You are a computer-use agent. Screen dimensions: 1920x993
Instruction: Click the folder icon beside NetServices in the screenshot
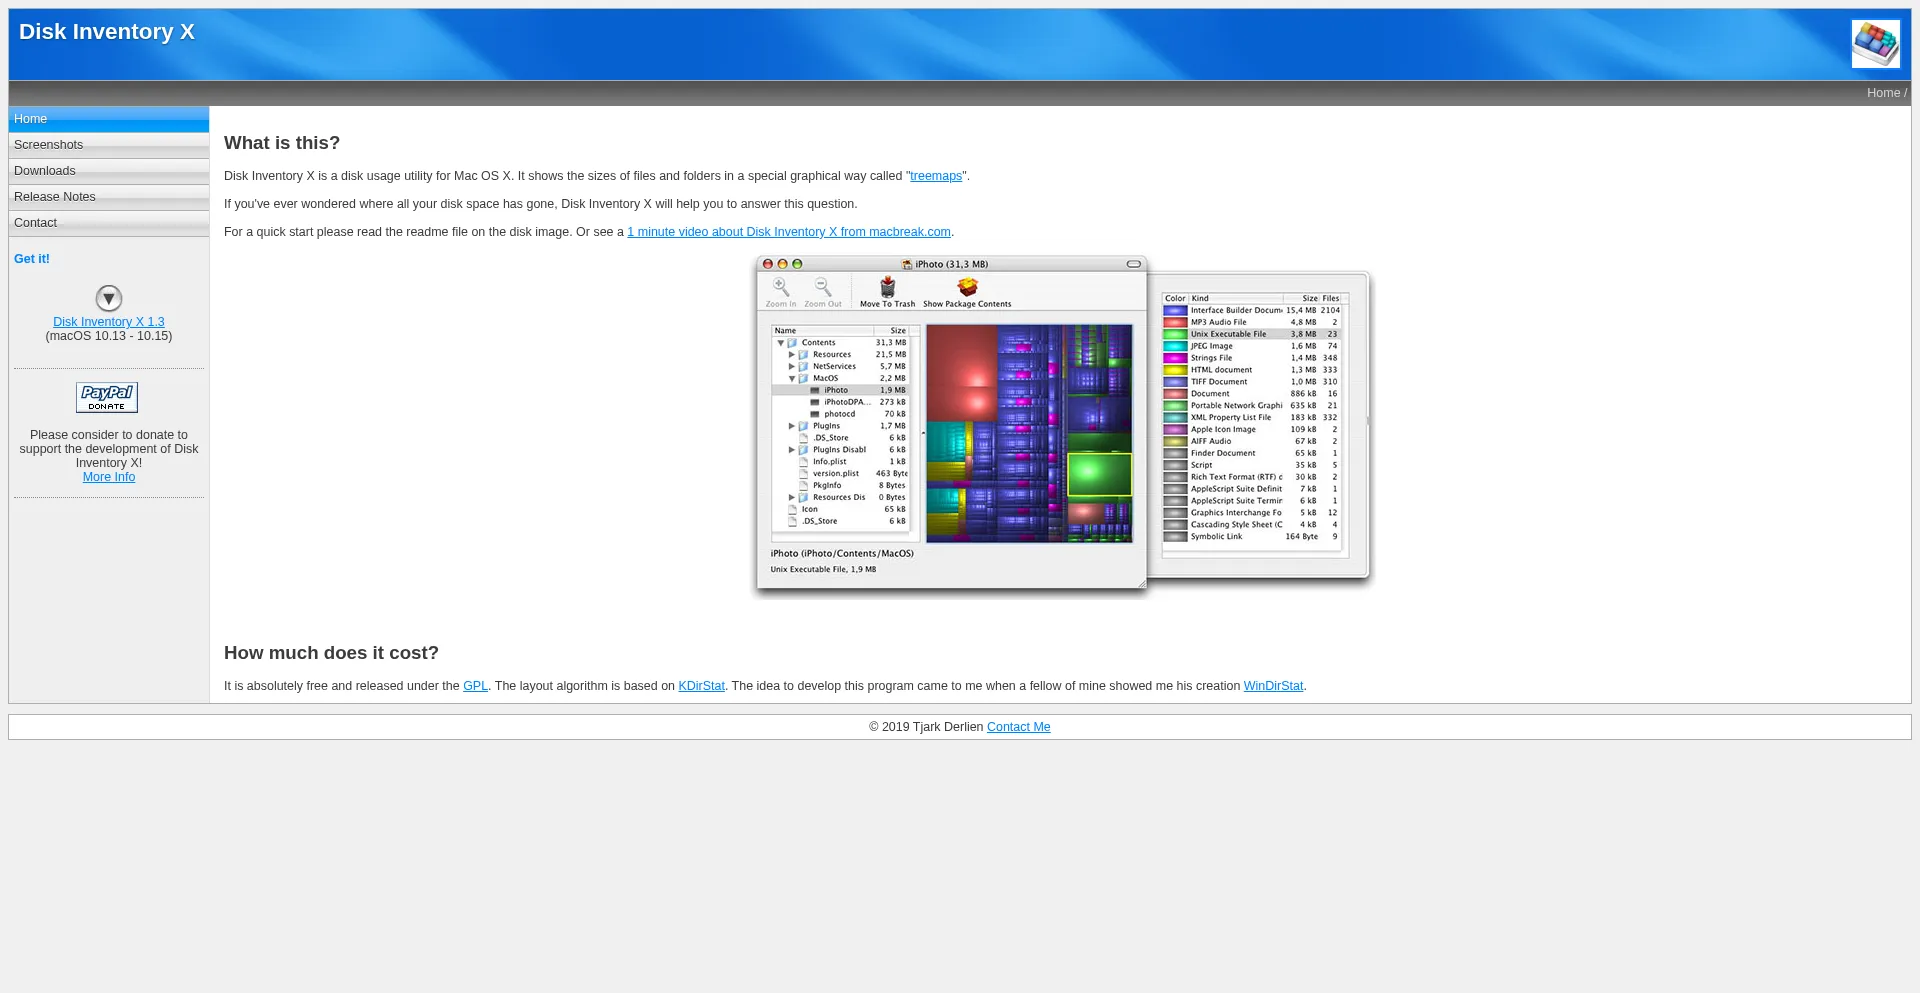[803, 366]
